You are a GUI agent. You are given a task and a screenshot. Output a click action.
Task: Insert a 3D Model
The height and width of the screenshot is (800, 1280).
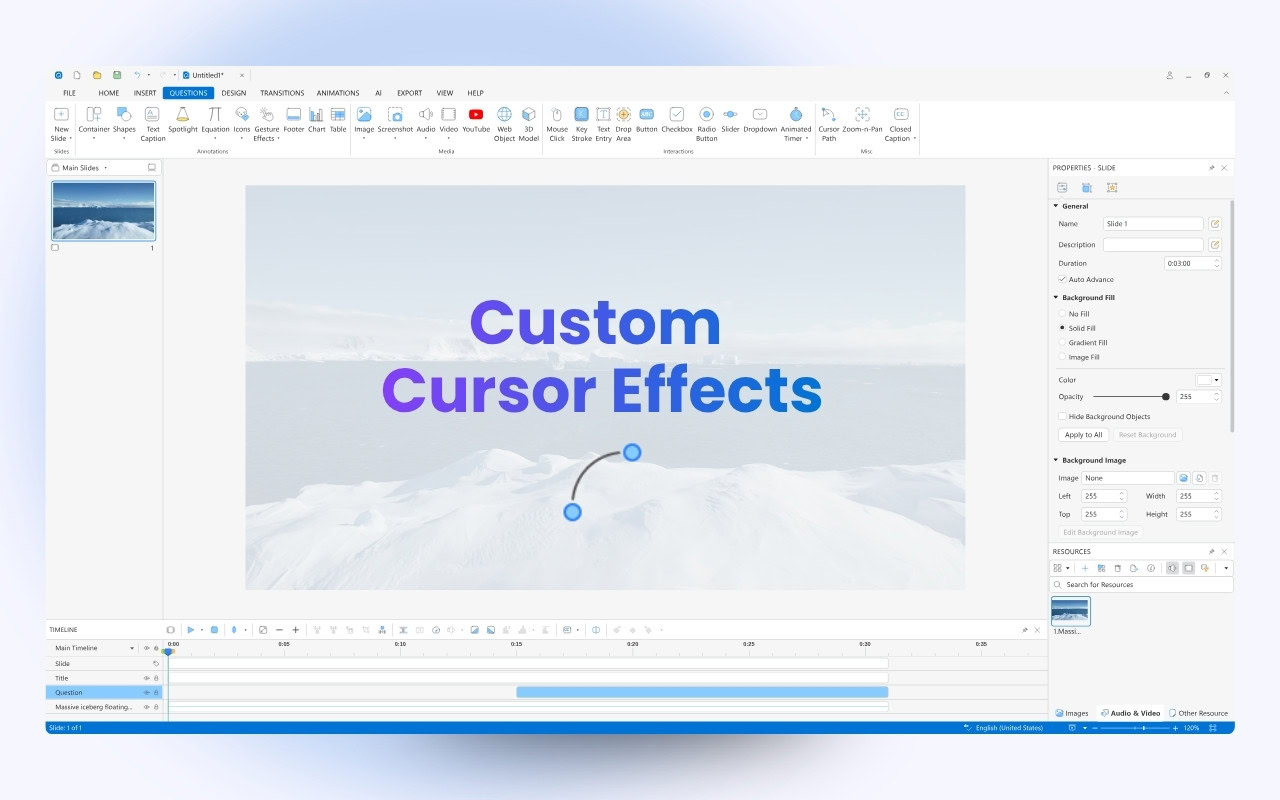click(x=529, y=124)
